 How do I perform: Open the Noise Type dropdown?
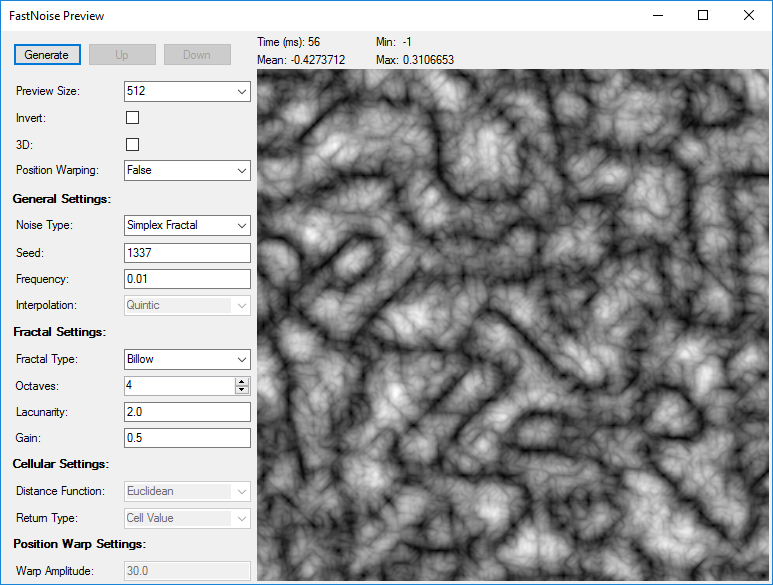click(187, 225)
